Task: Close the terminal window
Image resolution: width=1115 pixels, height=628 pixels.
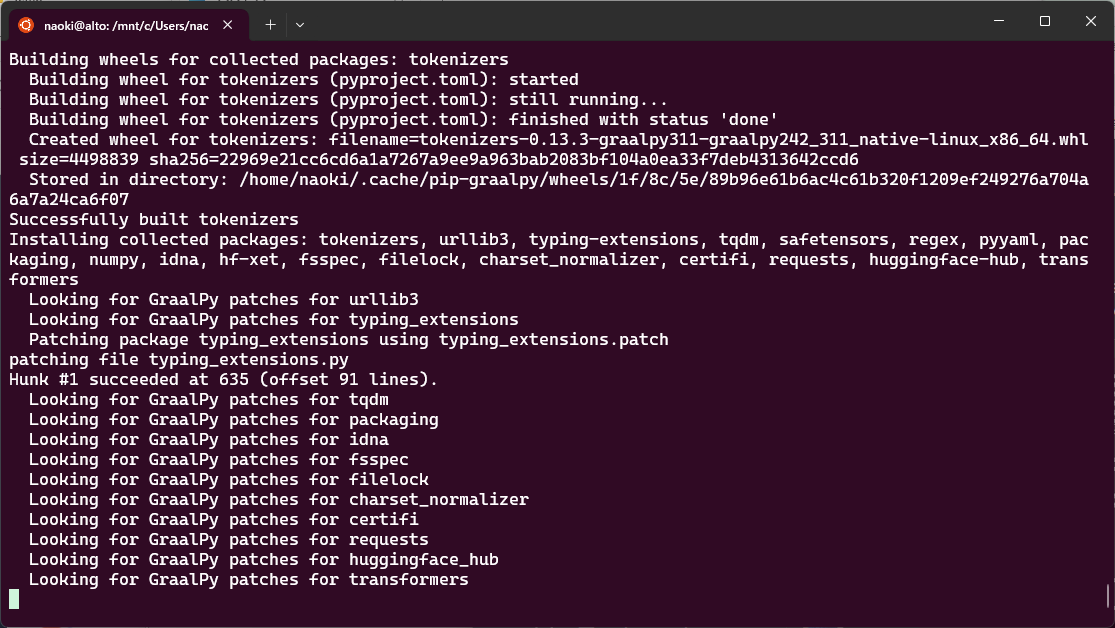Action: coord(1090,21)
